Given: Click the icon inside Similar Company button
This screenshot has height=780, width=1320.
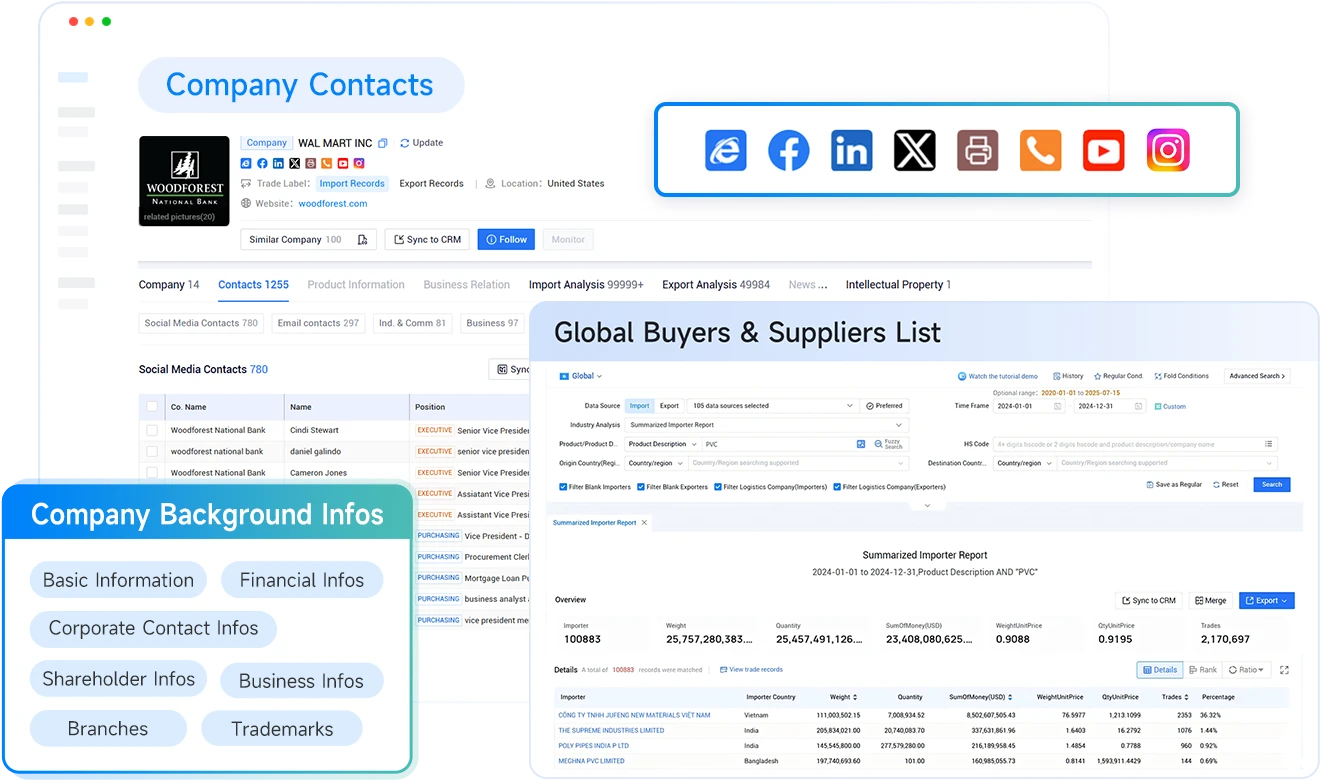Looking at the screenshot, I should point(362,240).
